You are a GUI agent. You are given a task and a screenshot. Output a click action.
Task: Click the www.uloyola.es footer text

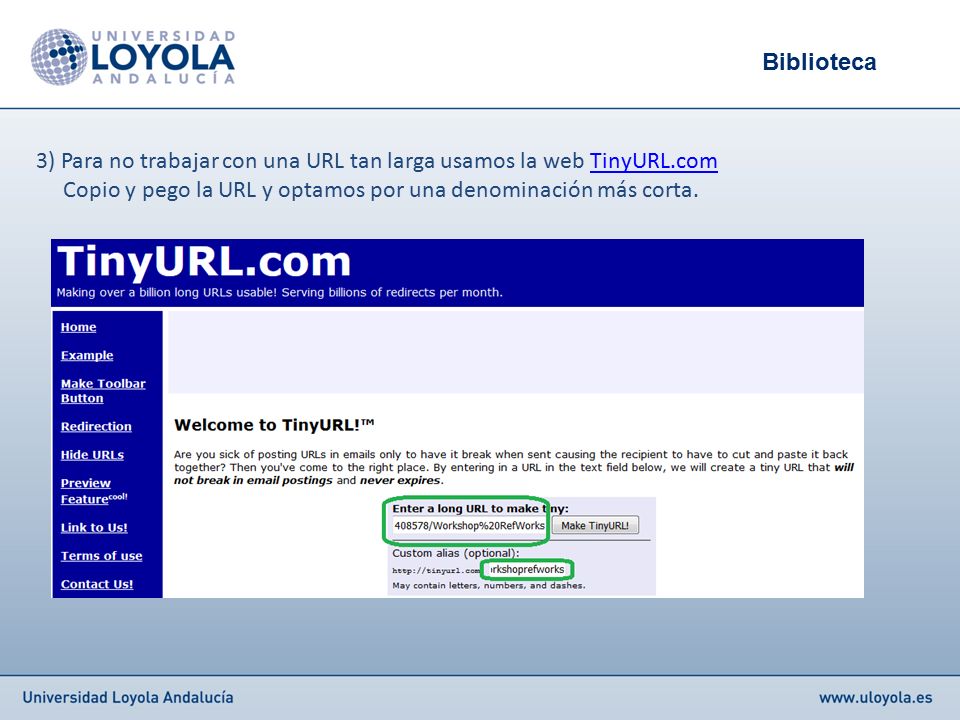876,697
